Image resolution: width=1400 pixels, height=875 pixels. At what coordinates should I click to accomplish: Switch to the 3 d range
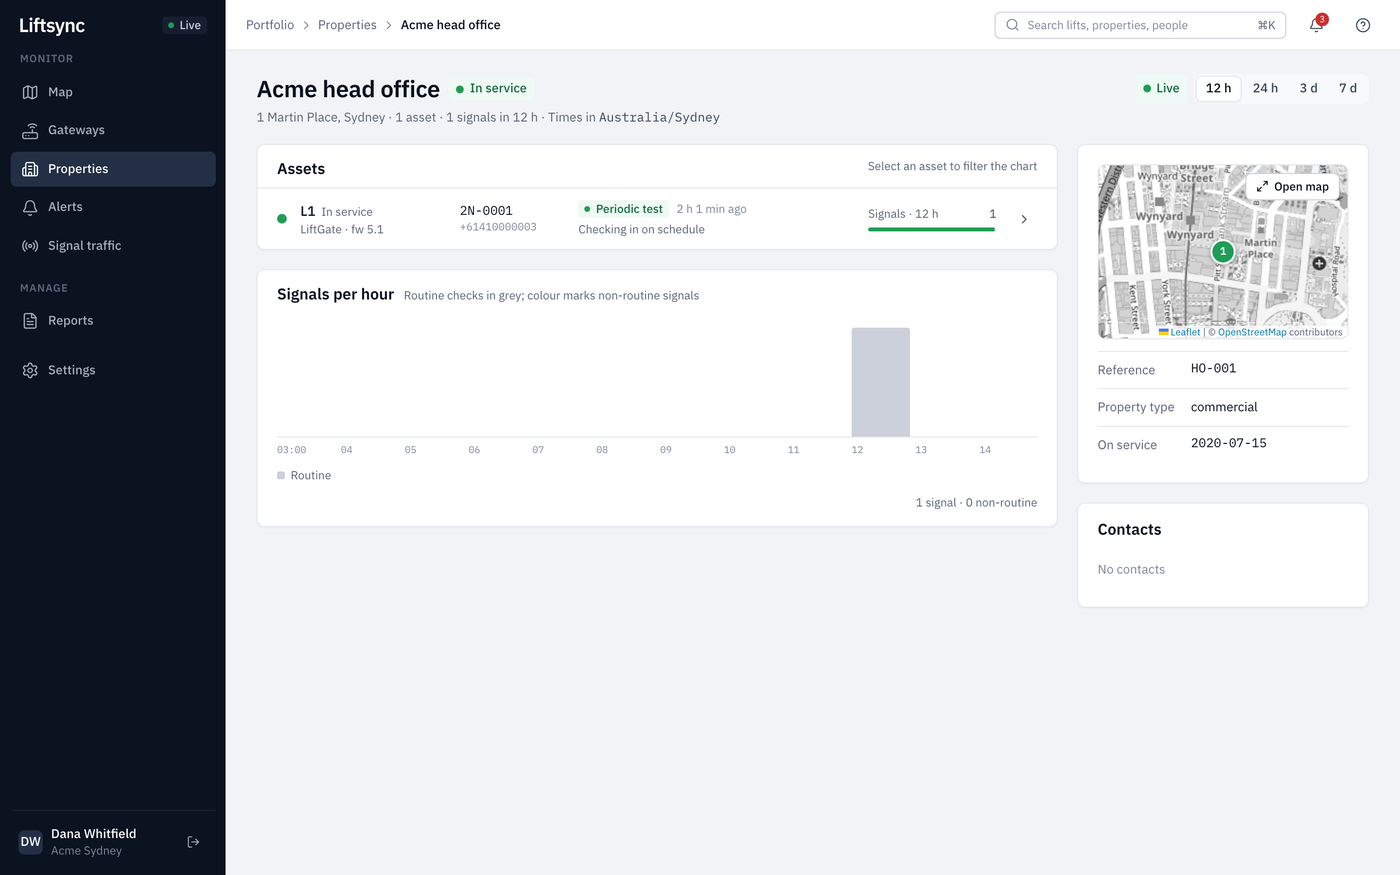[1308, 88]
